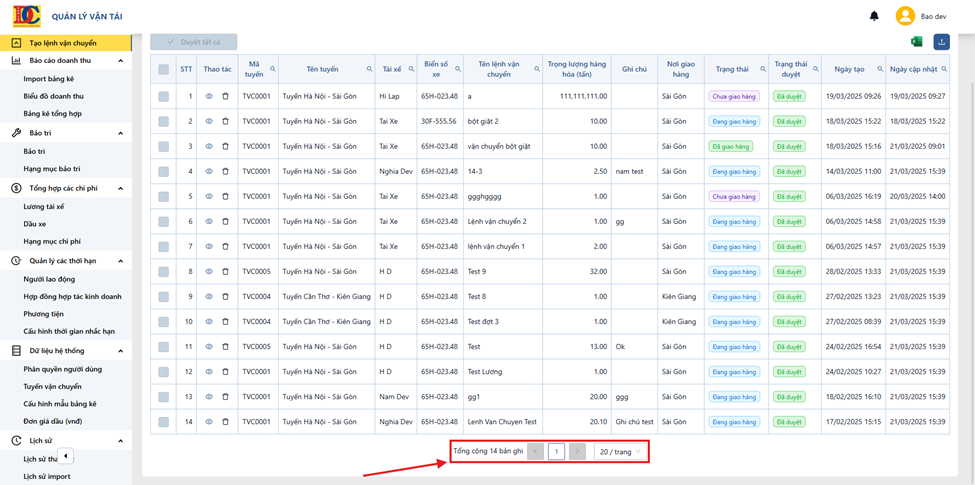The width and height of the screenshot is (975, 485).
Task: View details of row 1 eye icon
Action: tap(209, 96)
